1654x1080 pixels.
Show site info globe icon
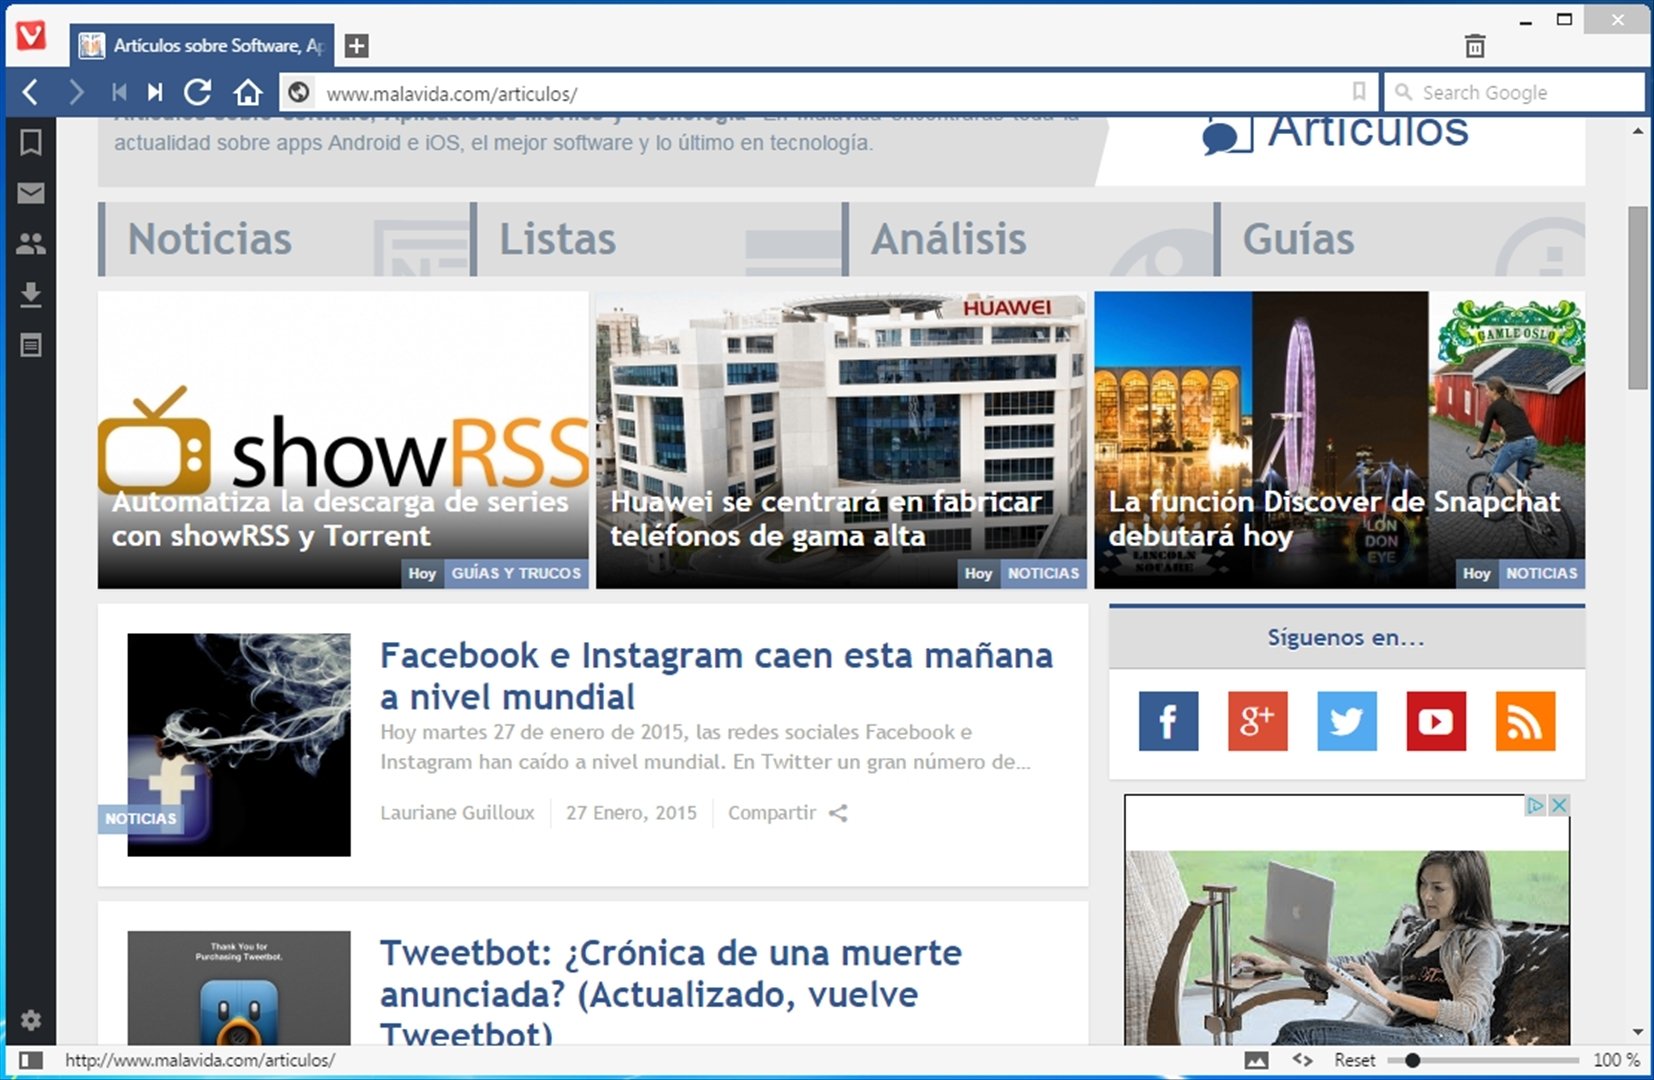pos(298,93)
